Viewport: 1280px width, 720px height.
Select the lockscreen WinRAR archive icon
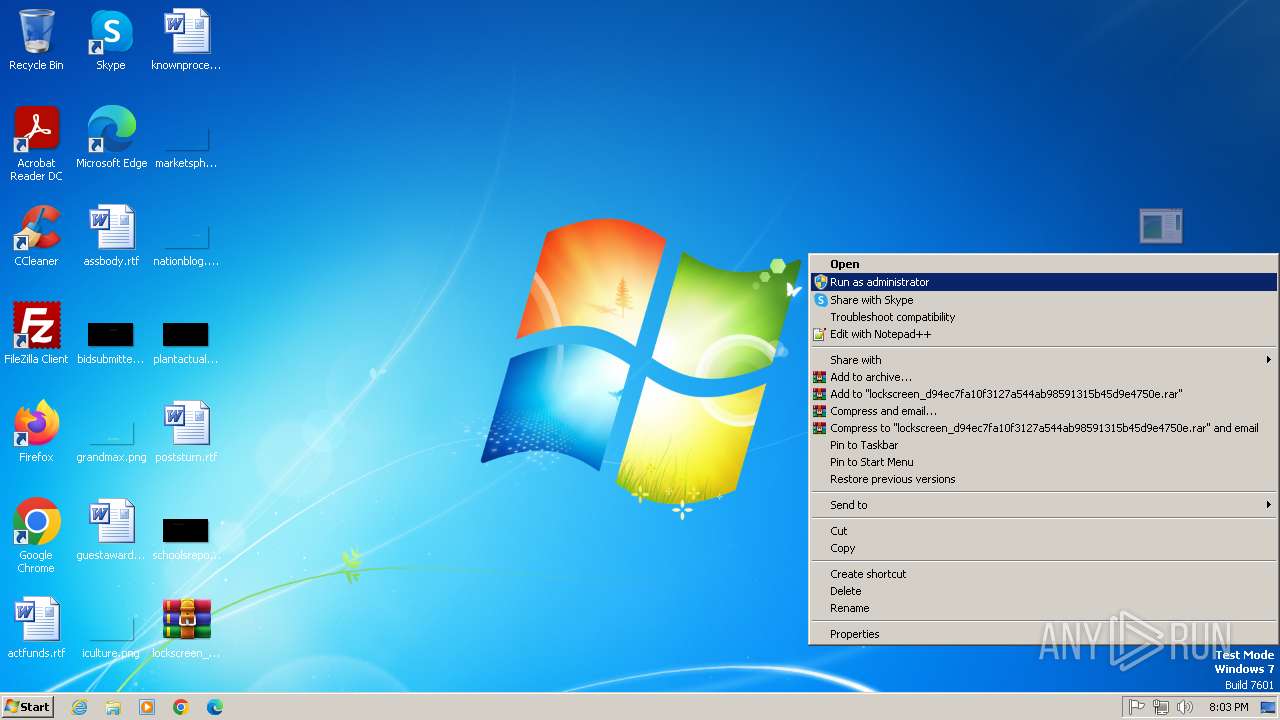click(x=186, y=627)
